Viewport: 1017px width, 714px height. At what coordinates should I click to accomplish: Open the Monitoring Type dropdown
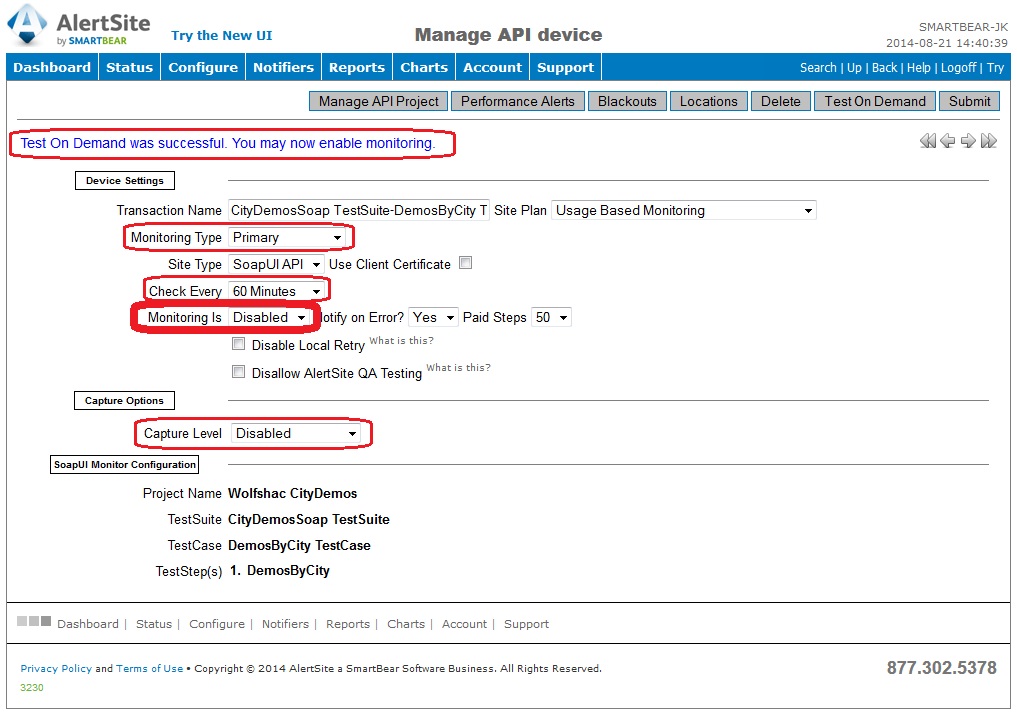(x=287, y=237)
